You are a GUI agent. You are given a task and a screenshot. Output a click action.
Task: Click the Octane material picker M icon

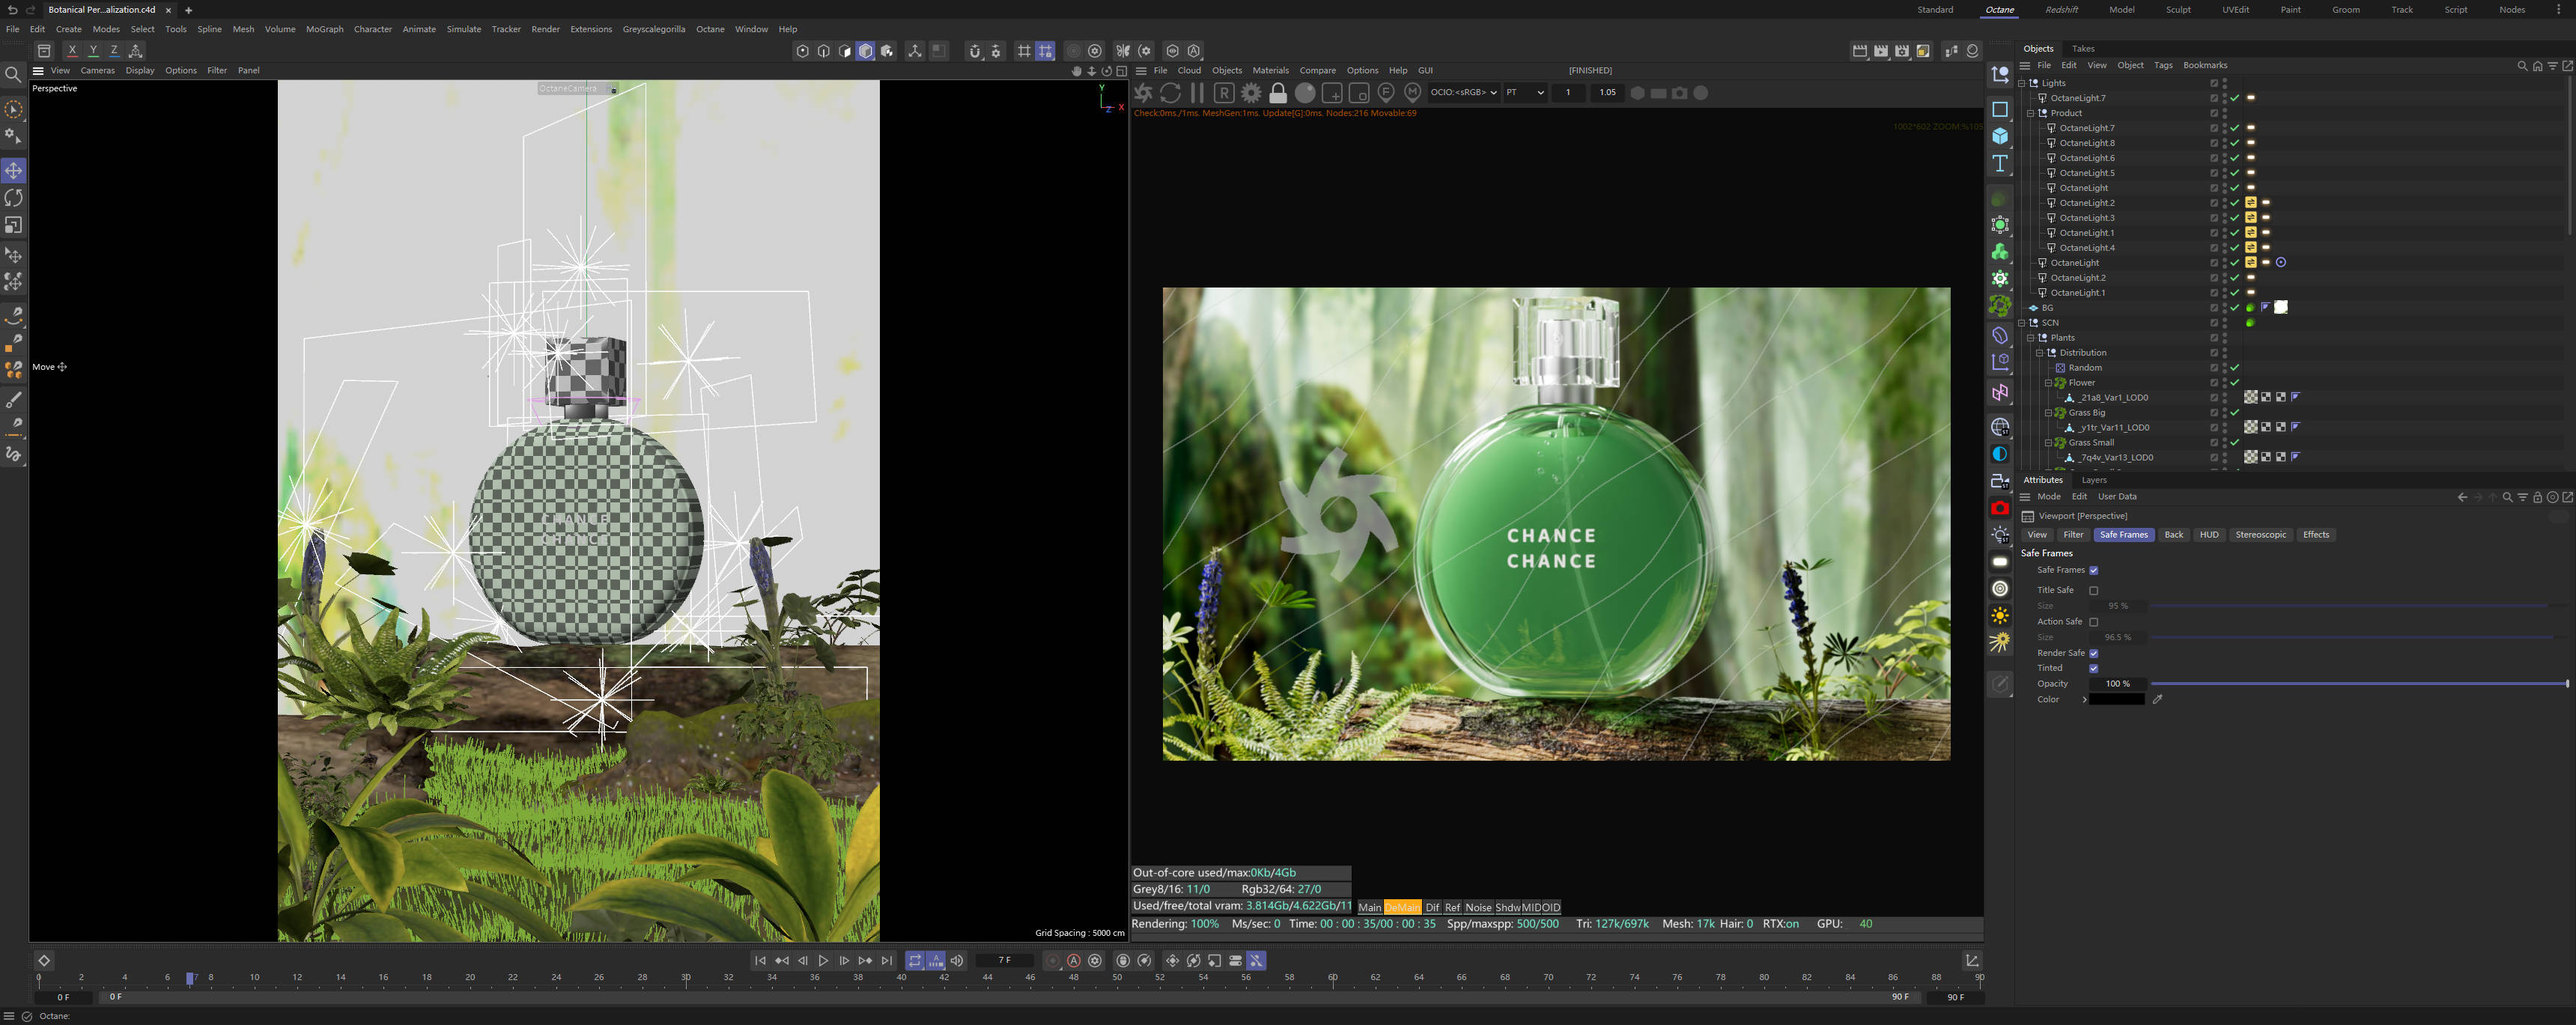point(1412,93)
